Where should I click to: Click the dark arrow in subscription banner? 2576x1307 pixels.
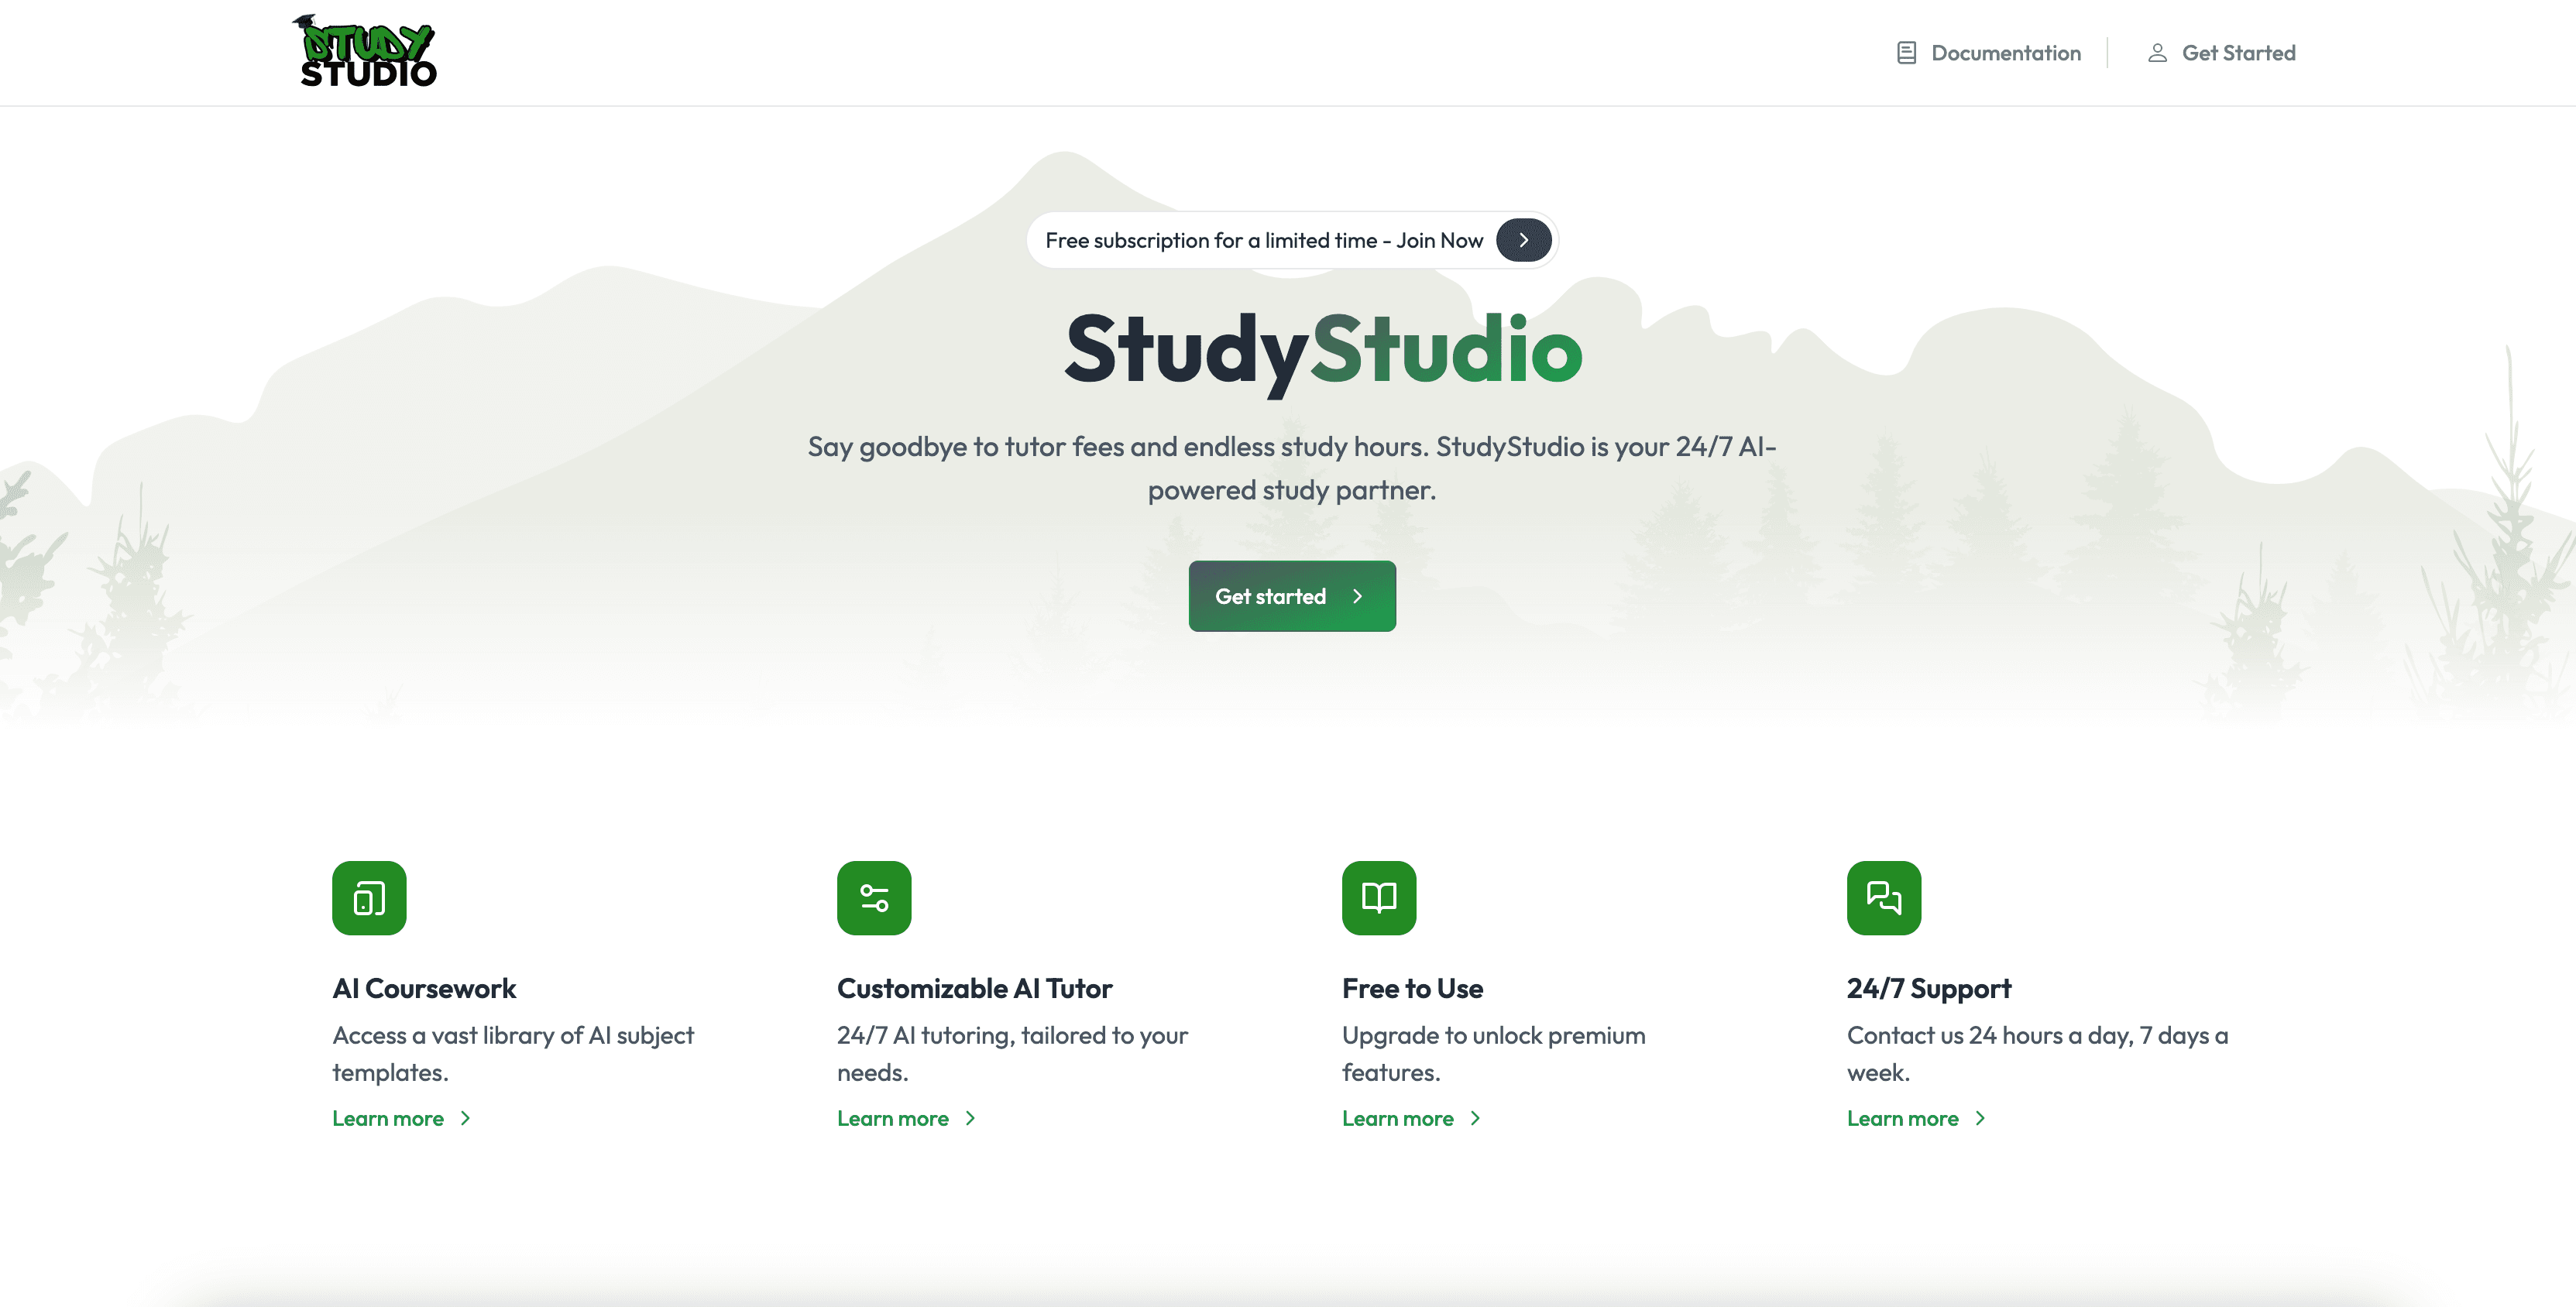coord(1523,240)
